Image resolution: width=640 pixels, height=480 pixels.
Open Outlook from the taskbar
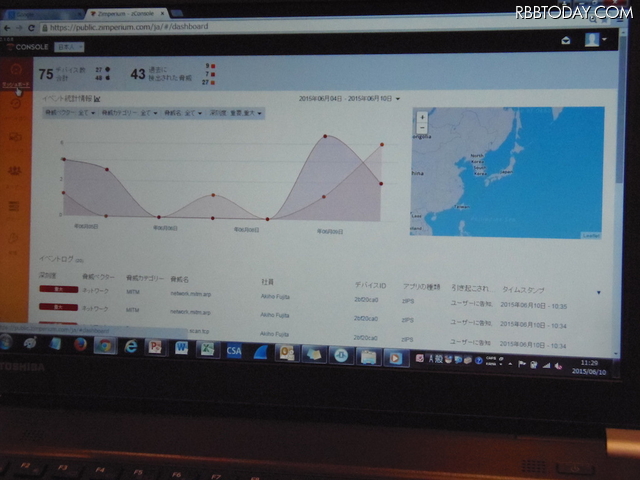[x=287, y=353]
